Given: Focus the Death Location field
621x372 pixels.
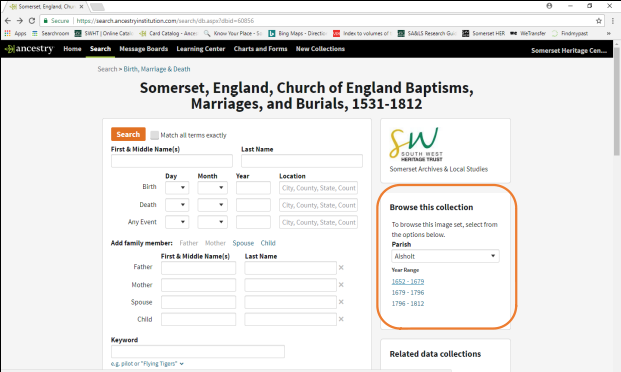Looking at the screenshot, I should point(318,205).
